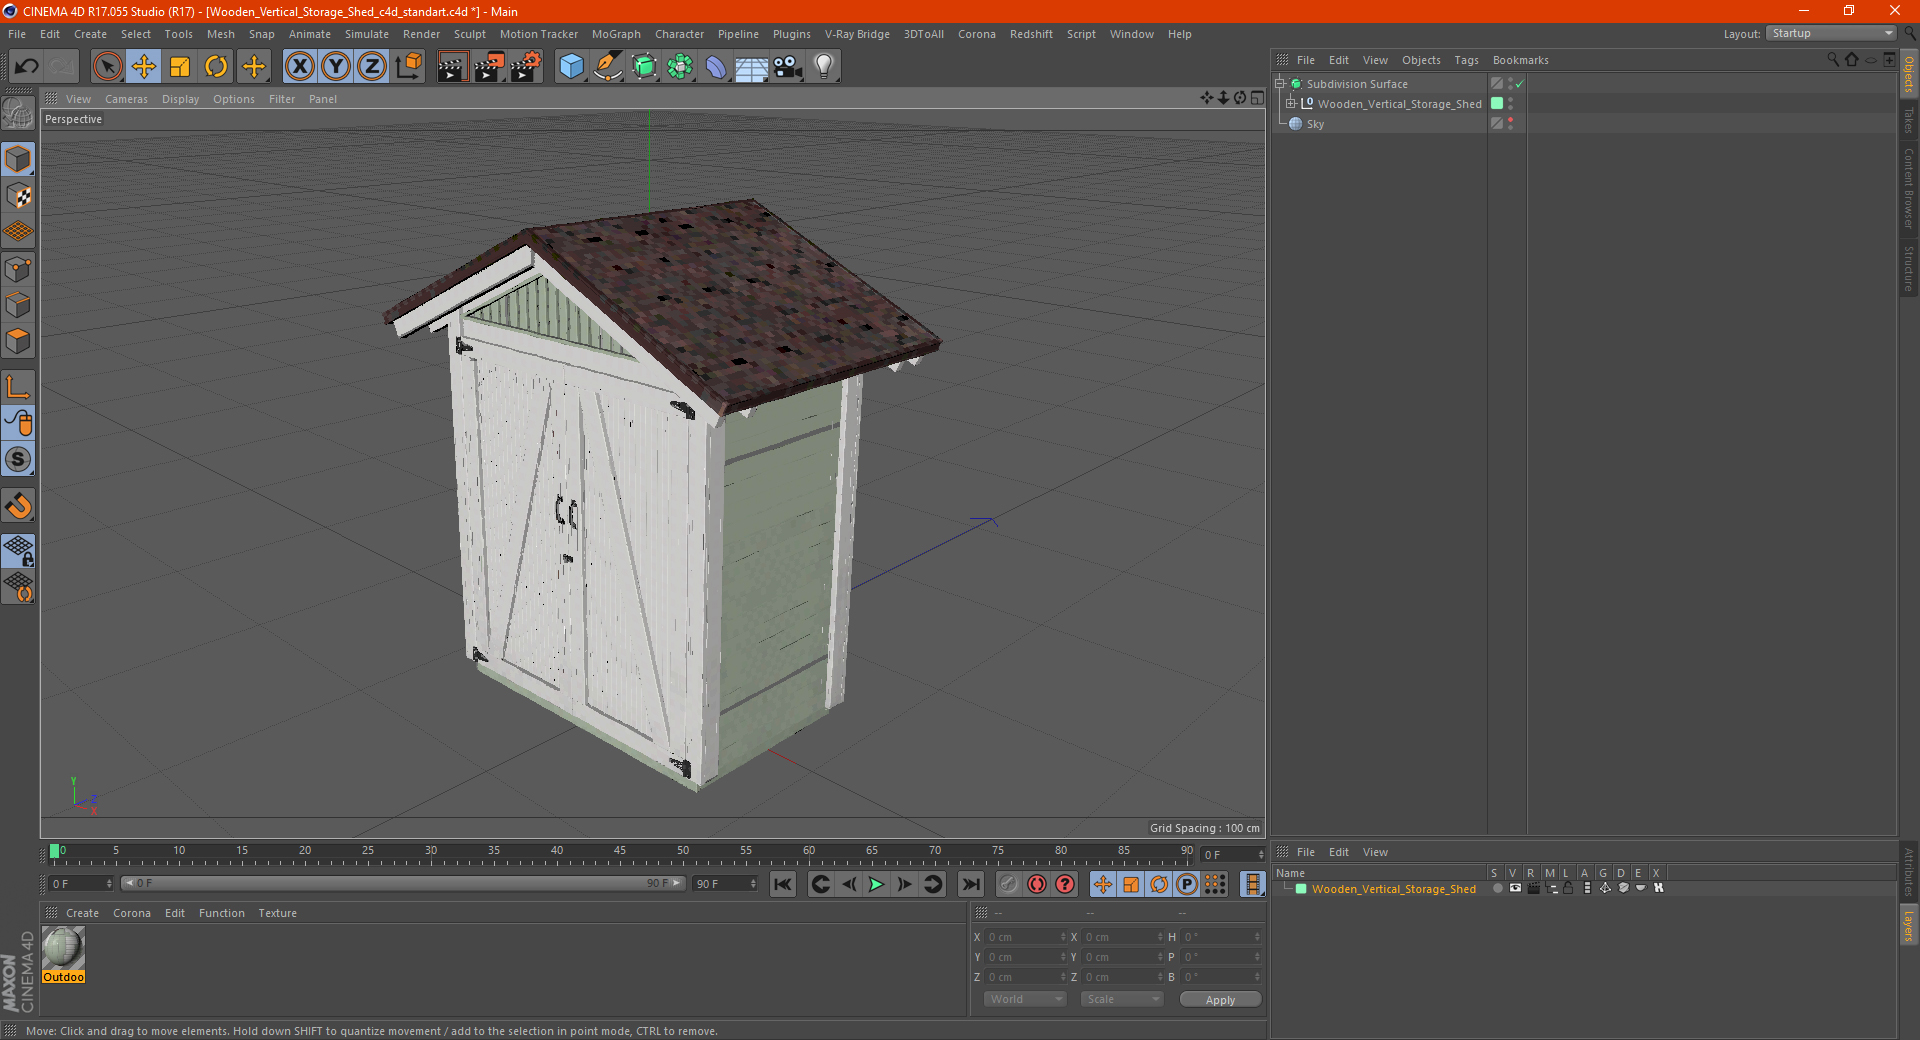Select the Rotate tool in the top toolbar

(x=216, y=67)
